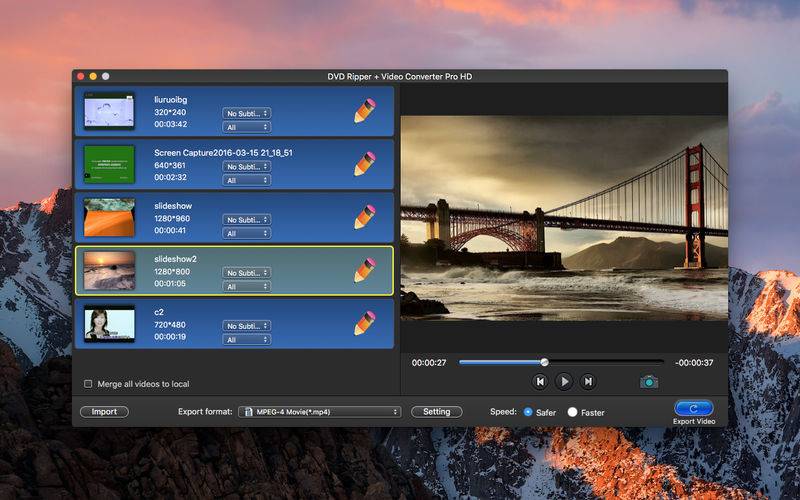Click the pencil icon on slideshow2 row
This screenshot has width=800, height=500.
365,270
